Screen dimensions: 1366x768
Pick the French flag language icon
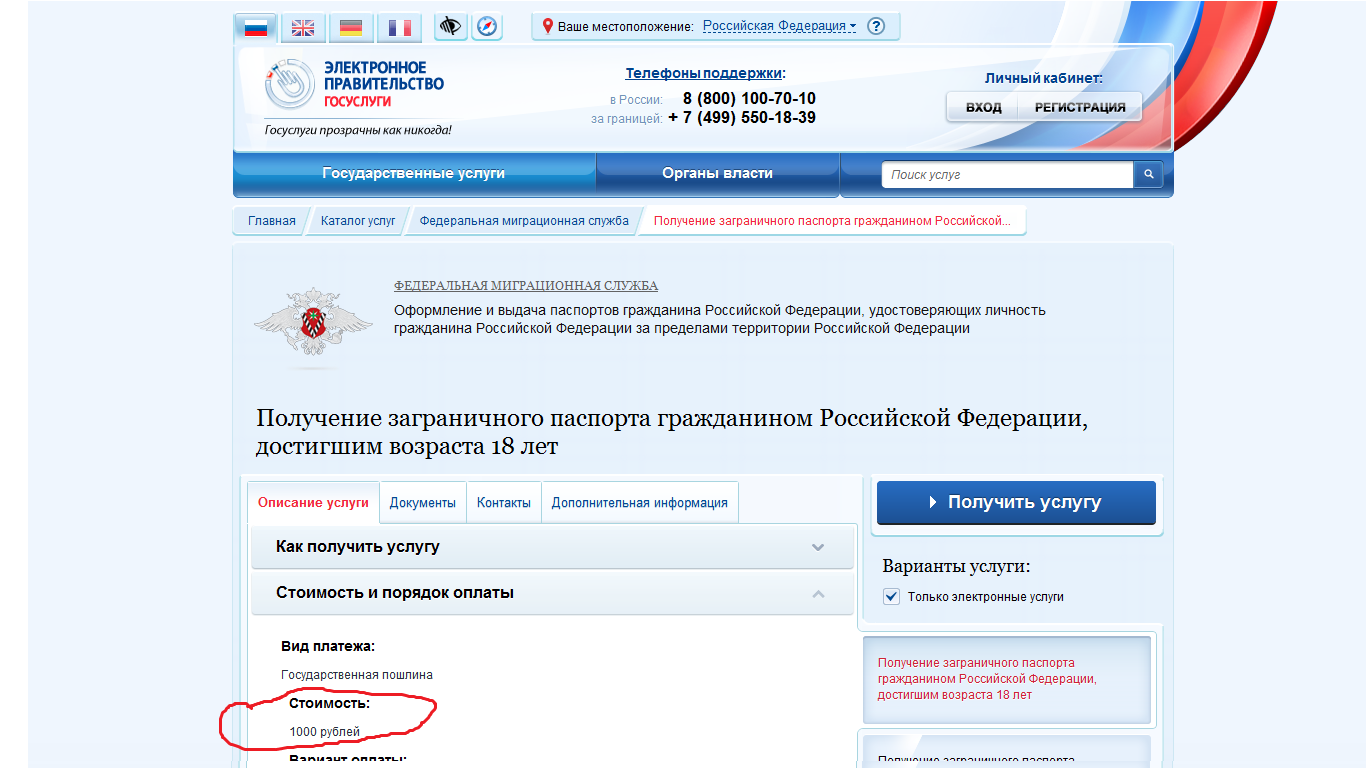[x=399, y=28]
